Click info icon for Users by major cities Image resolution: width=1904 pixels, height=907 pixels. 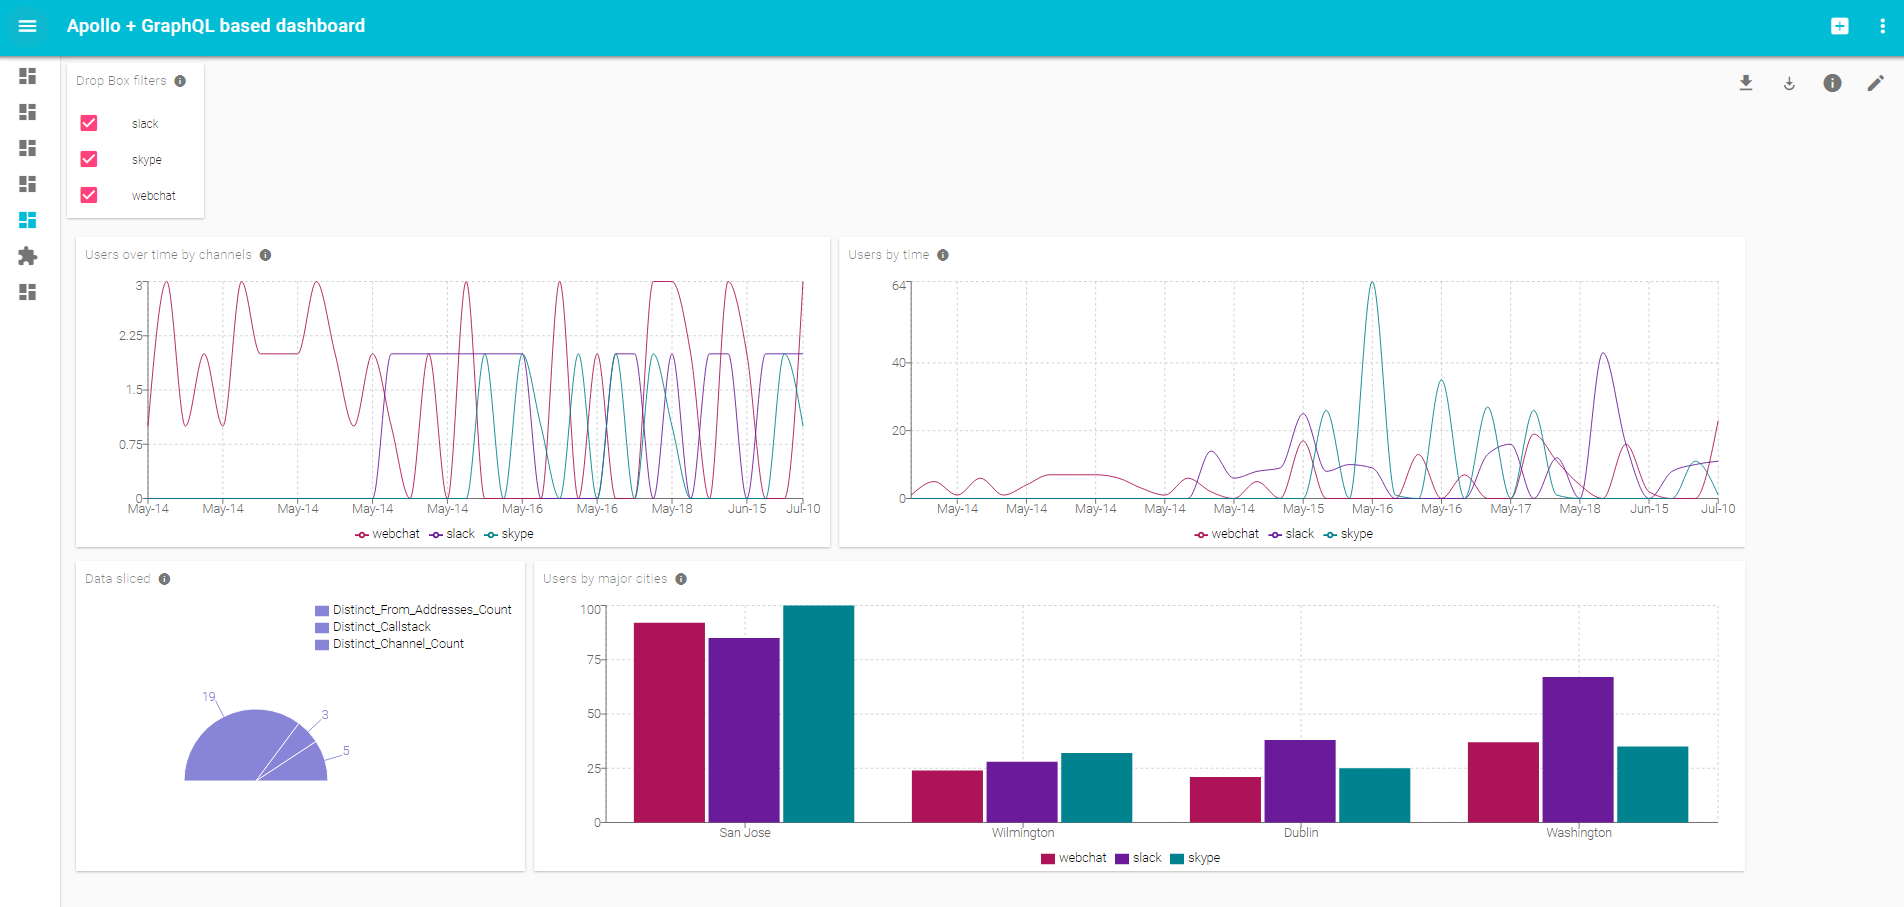tap(681, 579)
